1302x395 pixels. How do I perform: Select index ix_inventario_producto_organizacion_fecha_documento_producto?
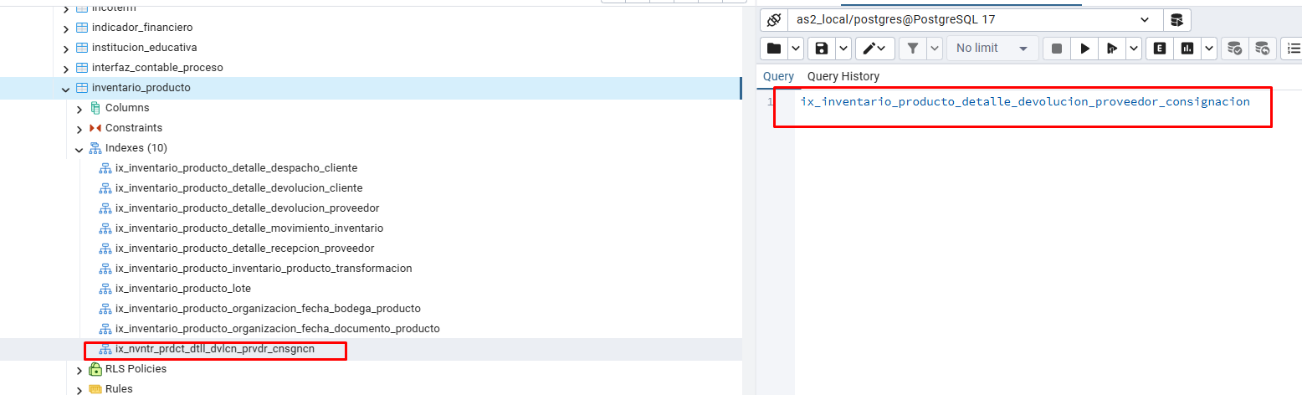[x=277, y=328]
